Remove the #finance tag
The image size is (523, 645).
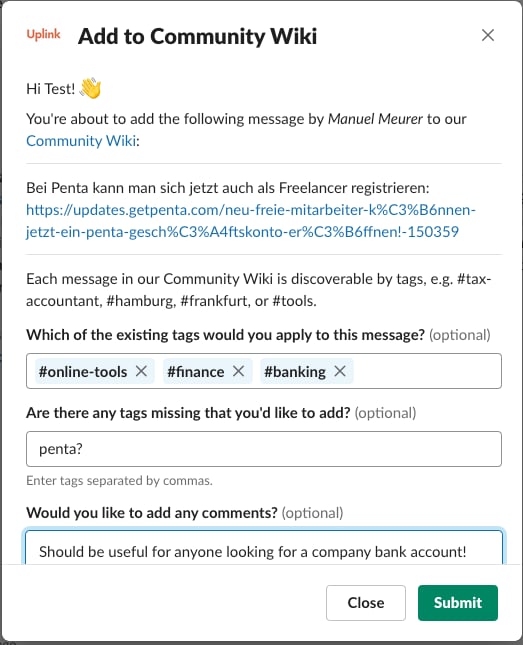pos(239,371)
